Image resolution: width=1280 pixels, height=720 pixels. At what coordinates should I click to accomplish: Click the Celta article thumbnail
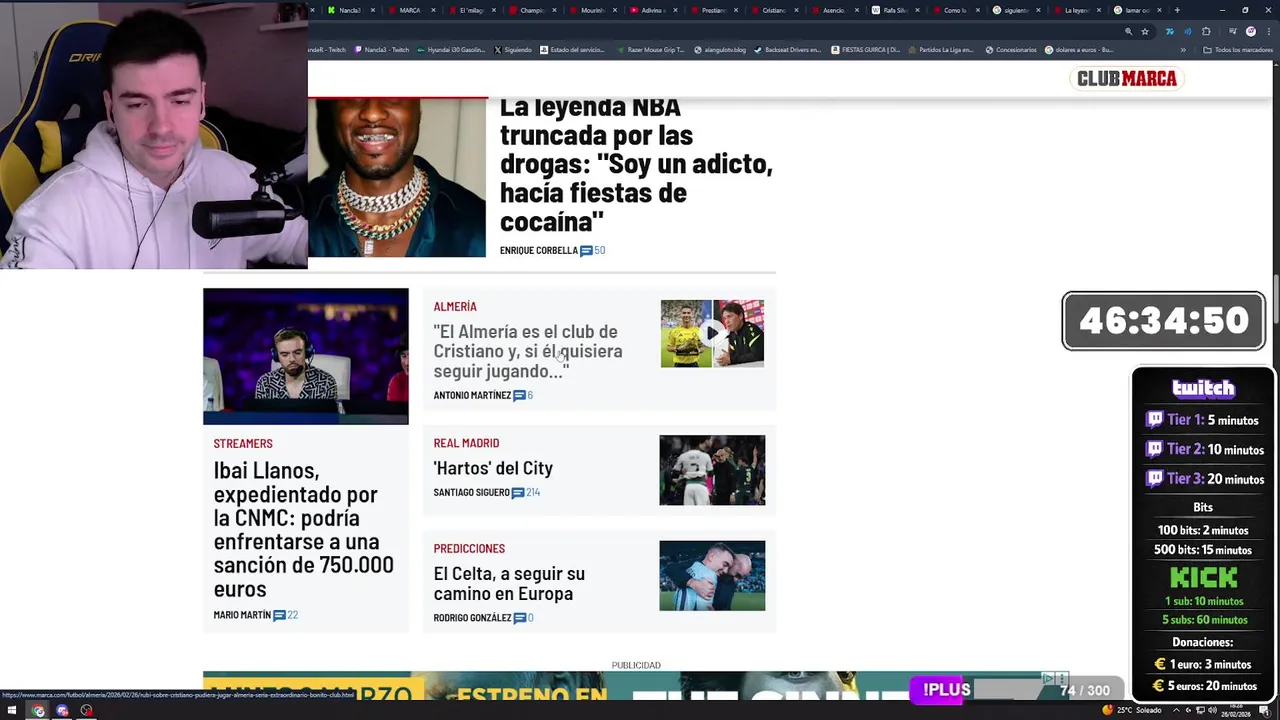pos(712,576)
